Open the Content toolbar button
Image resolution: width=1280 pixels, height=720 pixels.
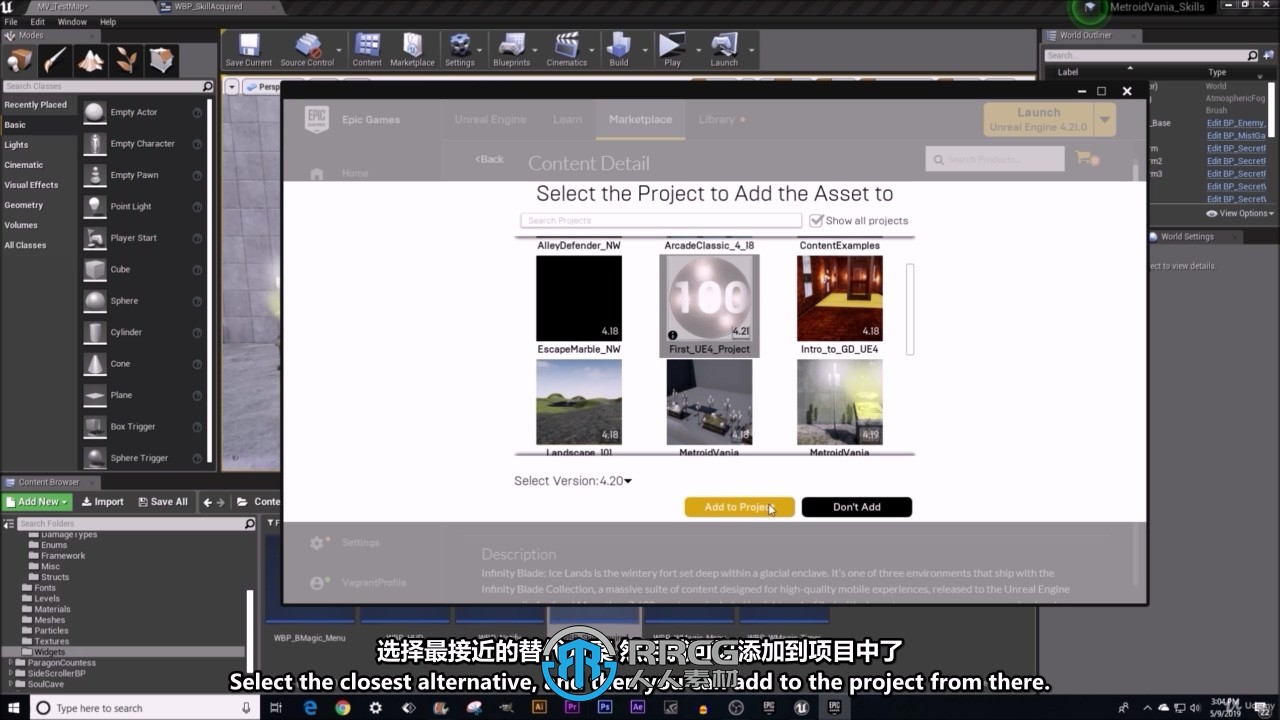pos(367,50)
